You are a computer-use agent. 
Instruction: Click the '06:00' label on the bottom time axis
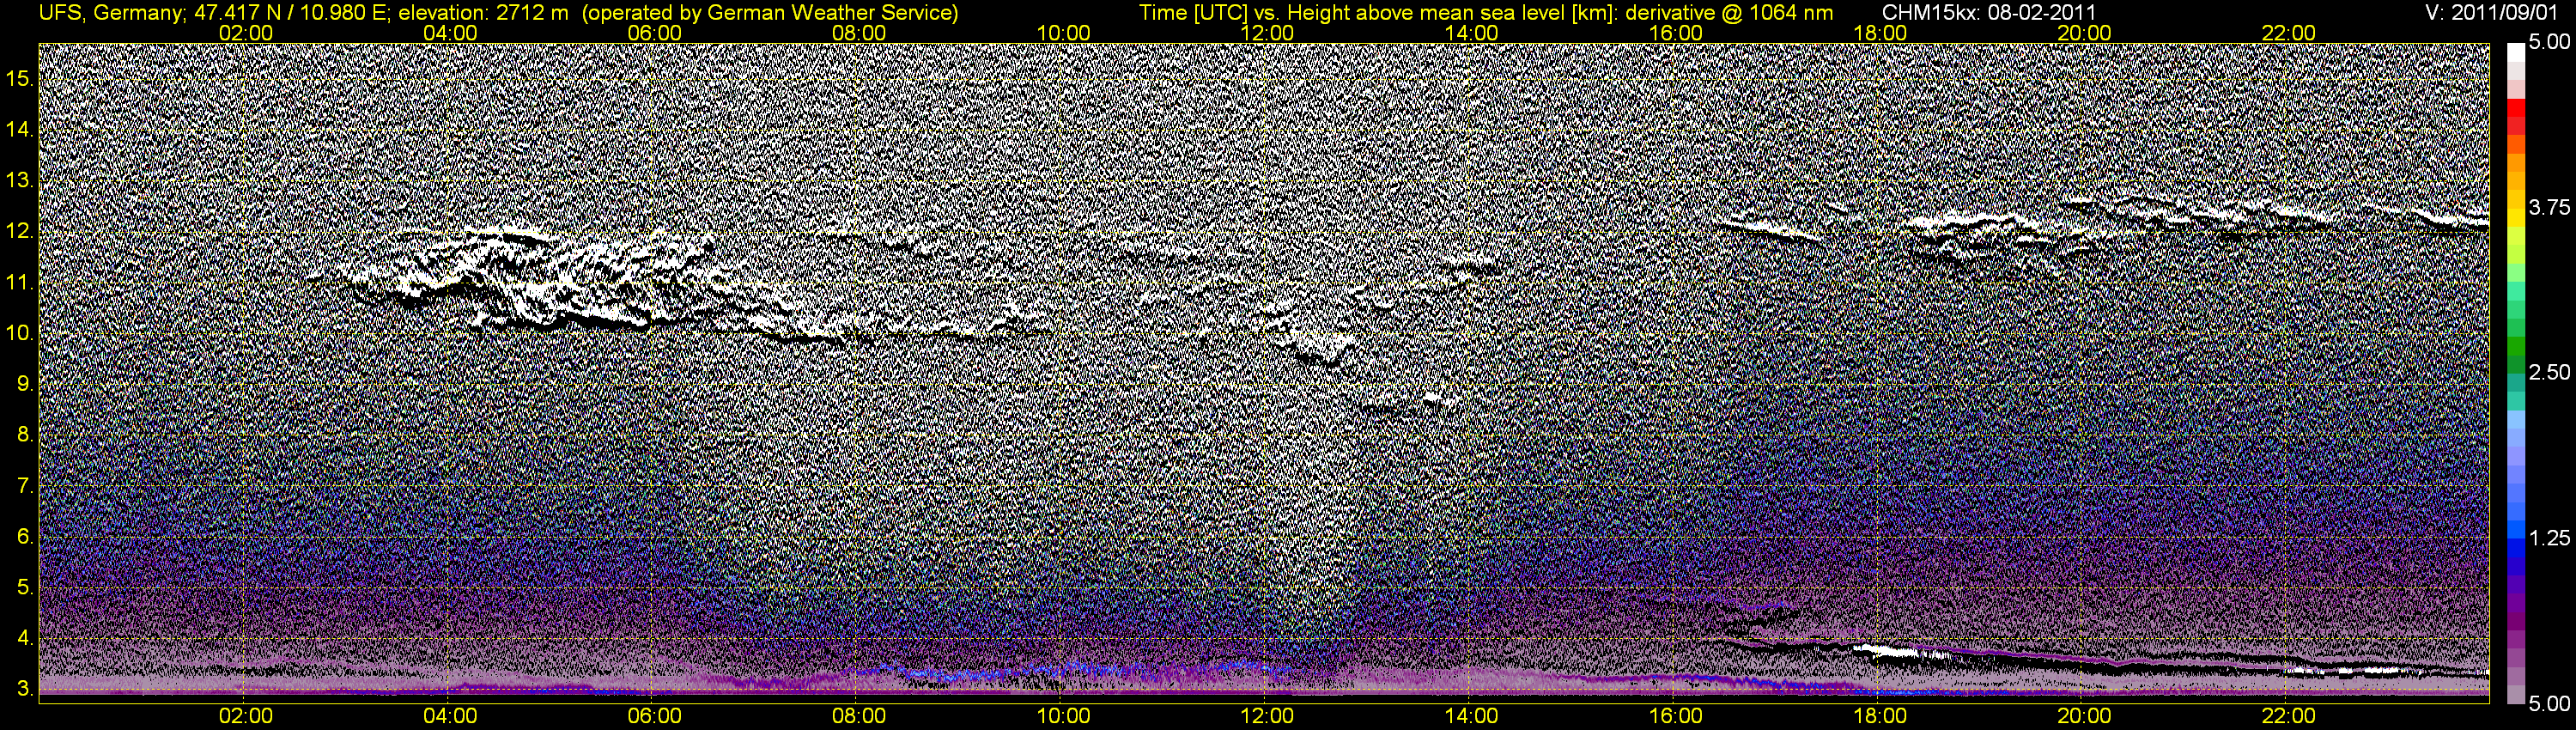tap(654, 716)
